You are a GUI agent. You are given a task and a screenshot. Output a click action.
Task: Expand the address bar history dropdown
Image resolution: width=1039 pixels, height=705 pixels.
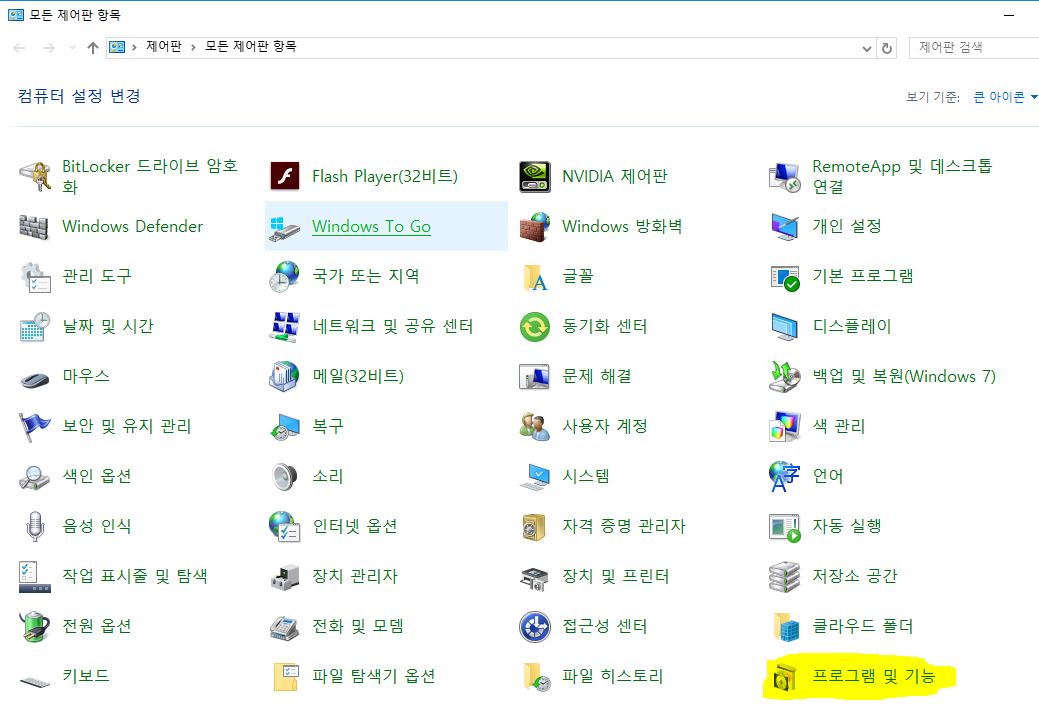tap(866, 48)
